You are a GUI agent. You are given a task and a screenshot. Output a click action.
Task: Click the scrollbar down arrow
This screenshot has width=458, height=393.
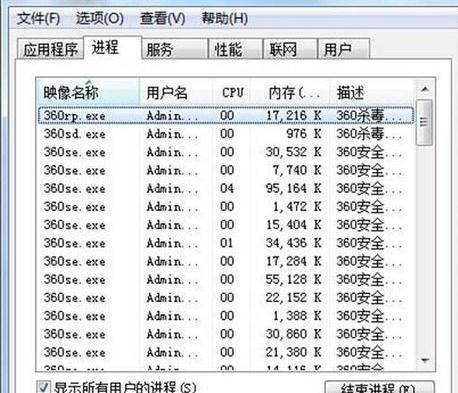(425, 360)
